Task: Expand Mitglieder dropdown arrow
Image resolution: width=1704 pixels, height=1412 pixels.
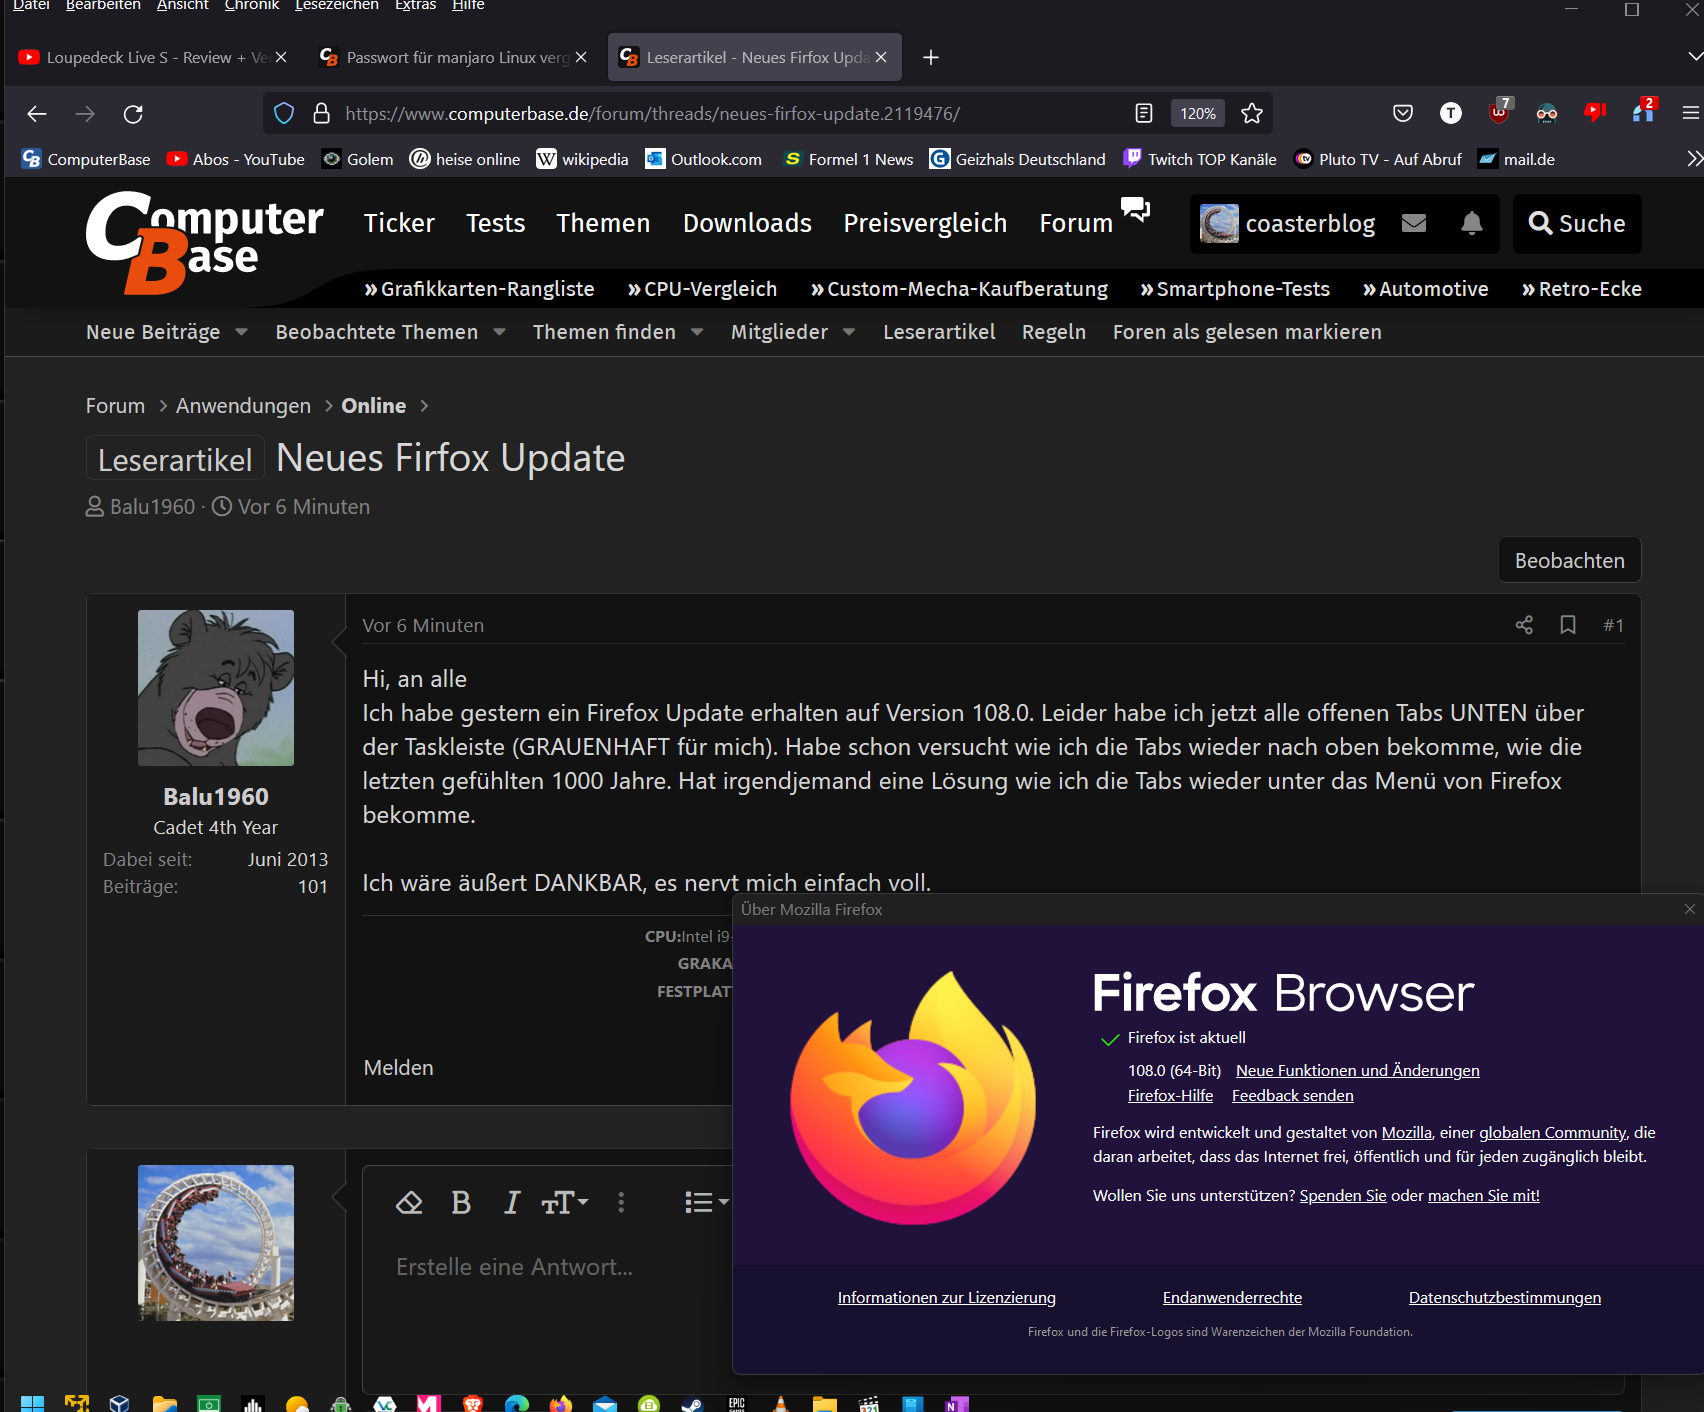Action: [x=849, y=332]
